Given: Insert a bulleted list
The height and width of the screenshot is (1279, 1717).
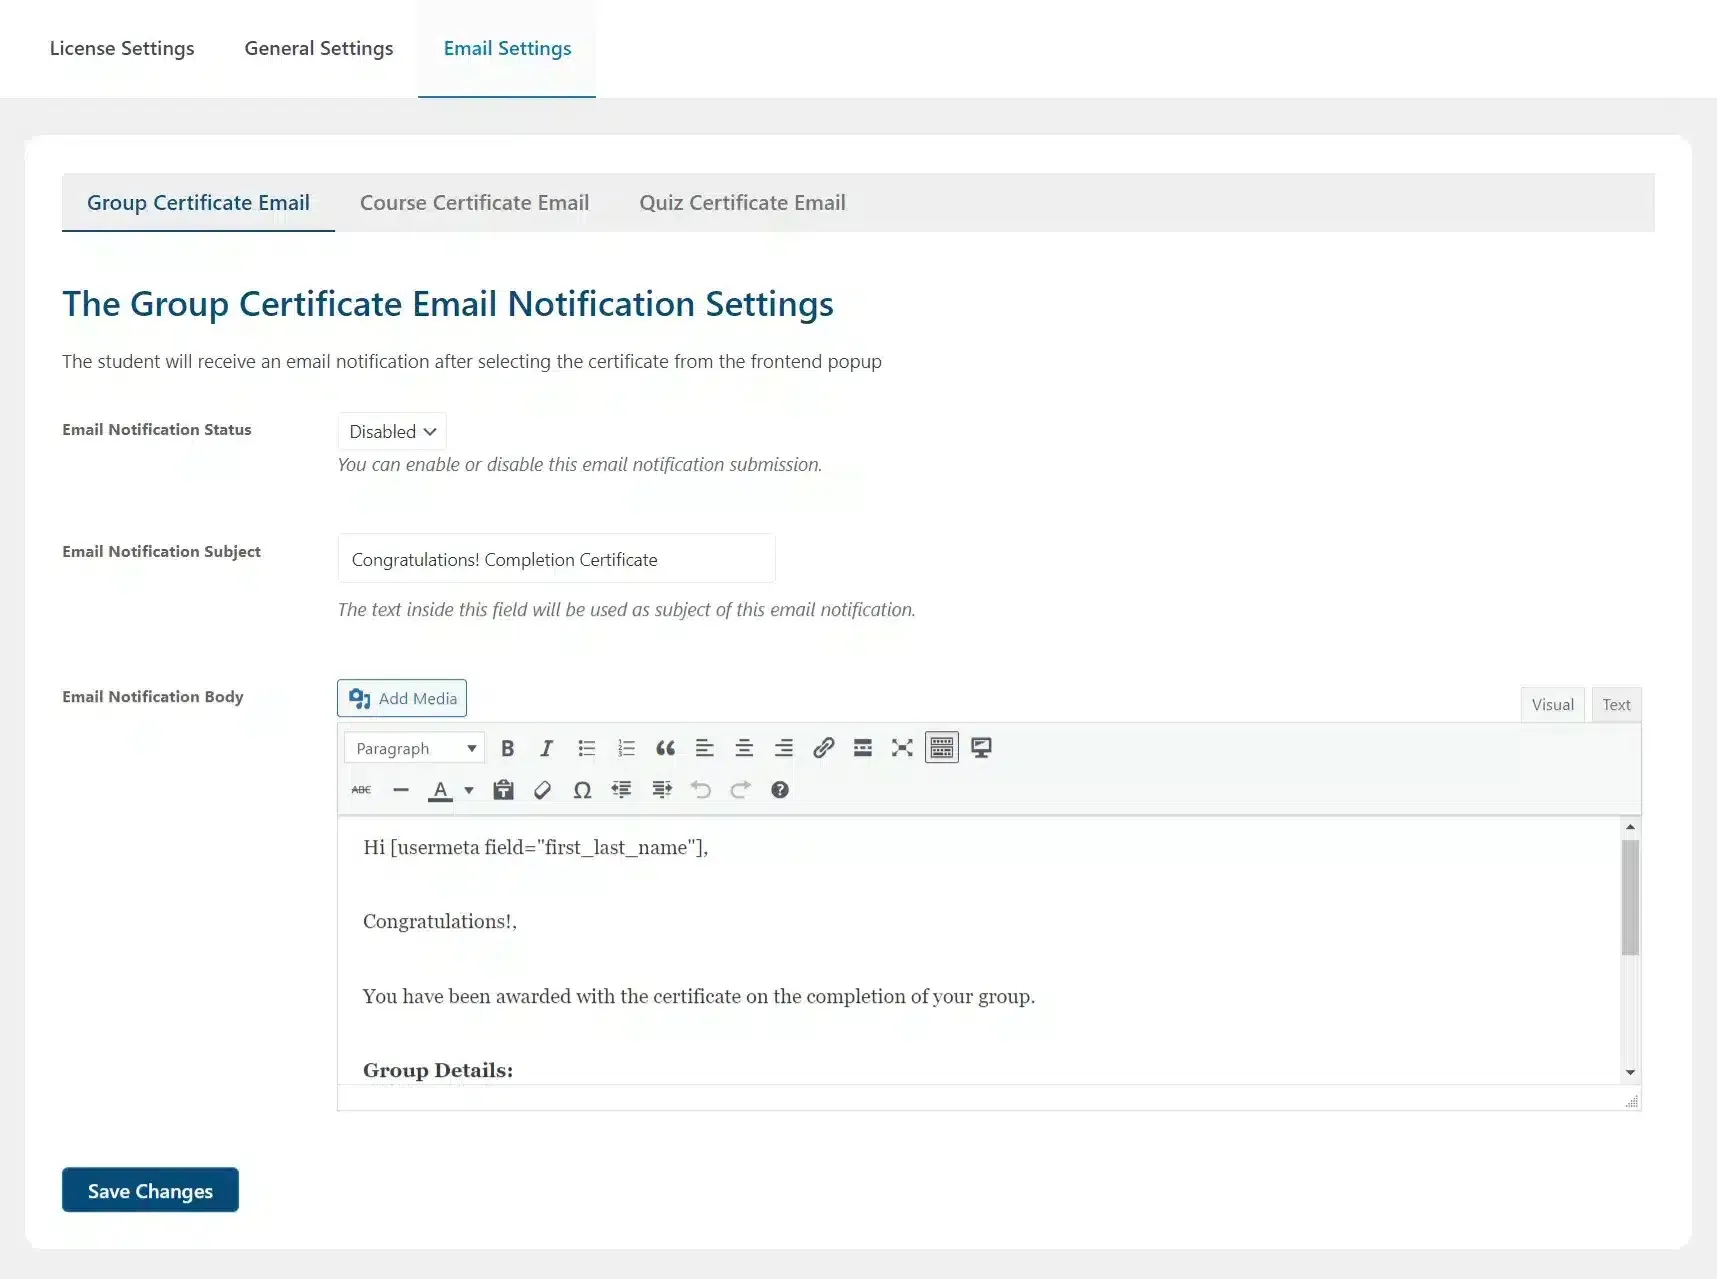Looking at the screenshot, I should [x=587, y=748].
